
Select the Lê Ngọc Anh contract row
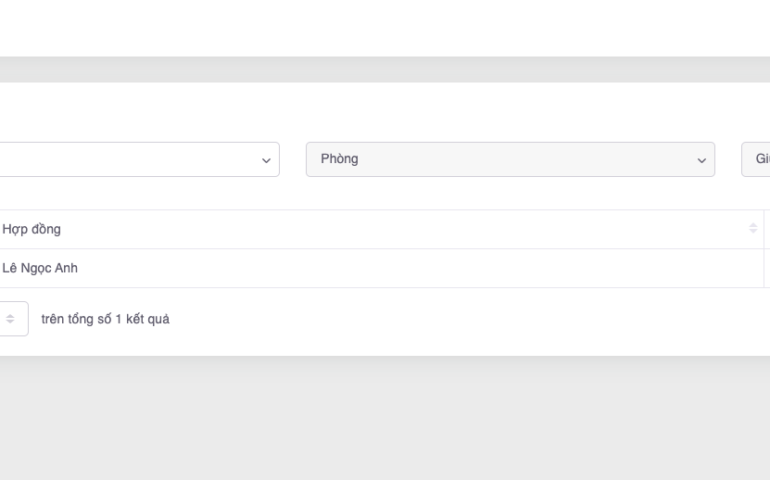[x=380, y=268]
